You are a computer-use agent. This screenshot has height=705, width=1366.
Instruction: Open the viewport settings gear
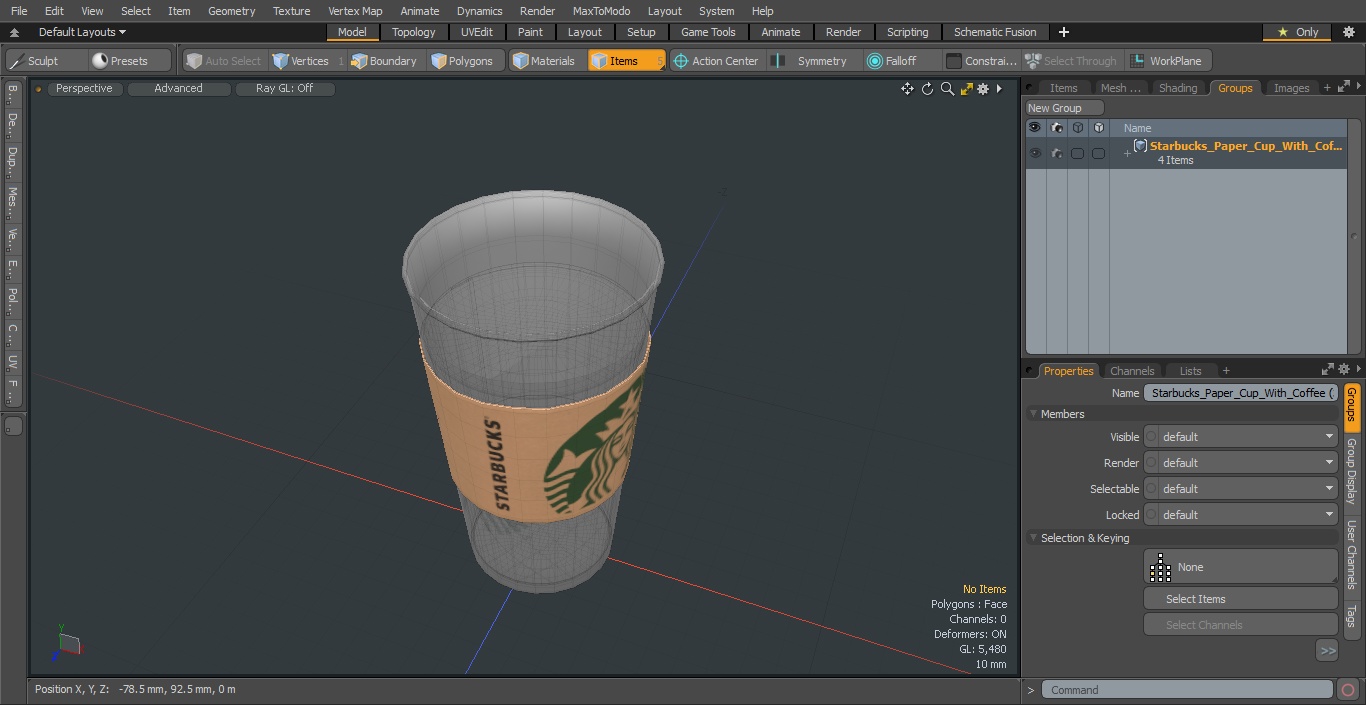pyautogui.click(x=983, y=89)
